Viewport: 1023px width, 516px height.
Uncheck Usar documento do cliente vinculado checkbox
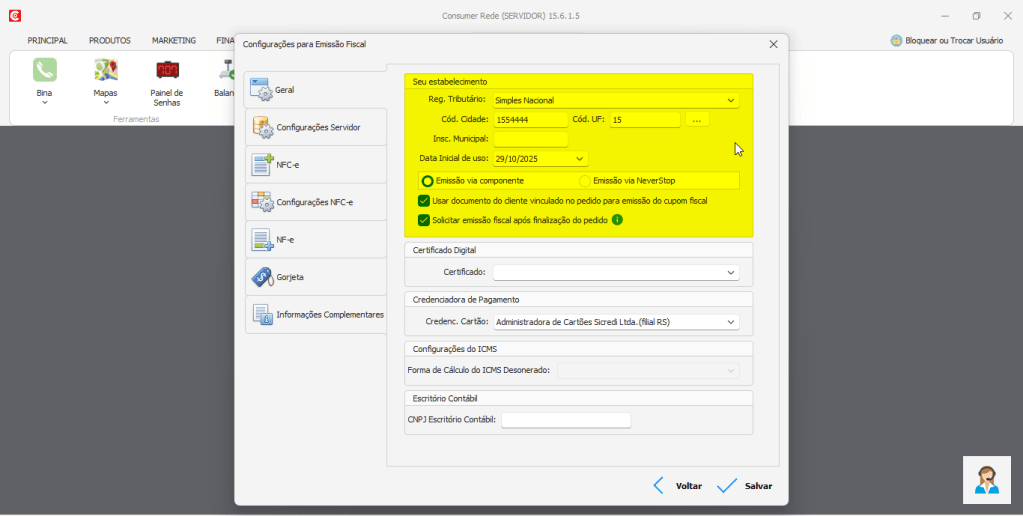424,201
